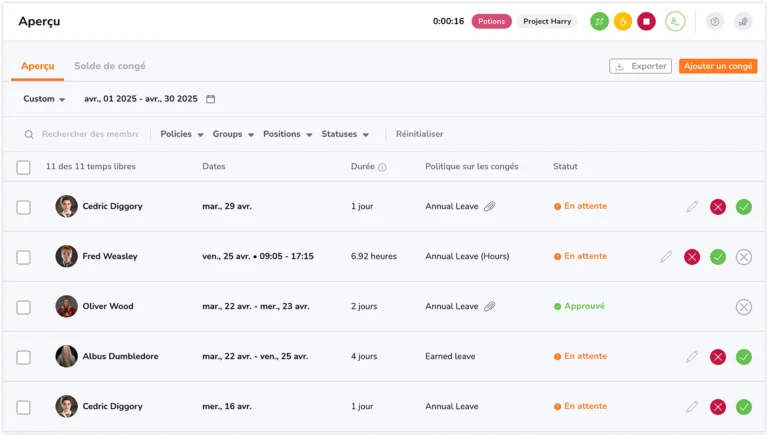Focus the Rechercher des membres search field

pyautogui.click(x=90, y=134)
